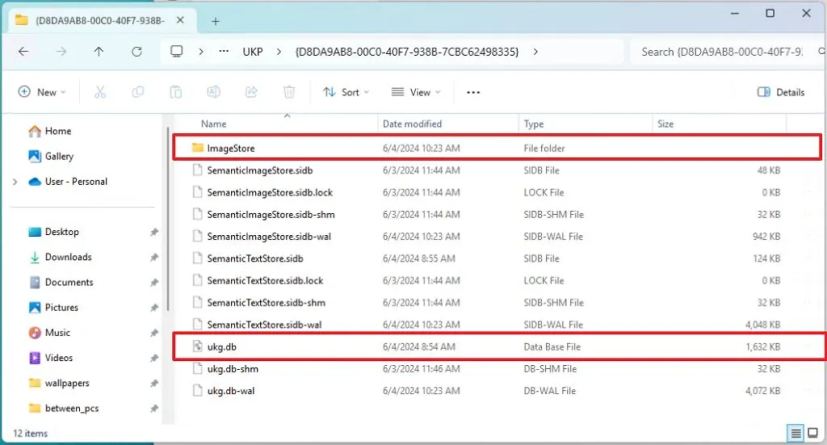The height and width of the screenshot is (445, 827).
Task: Click the Delete trash icon
Action: [x=289, y=92]
